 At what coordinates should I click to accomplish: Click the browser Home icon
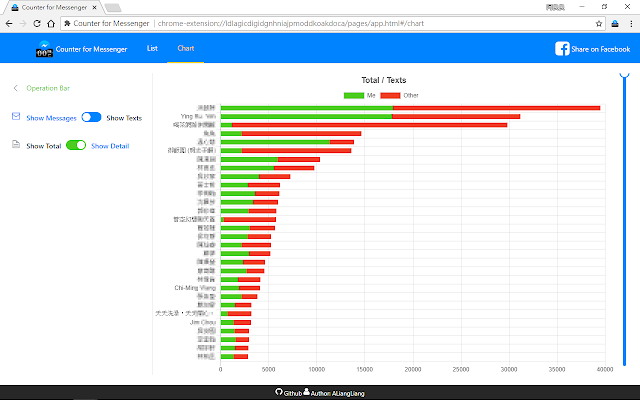[x=51, y=24]
